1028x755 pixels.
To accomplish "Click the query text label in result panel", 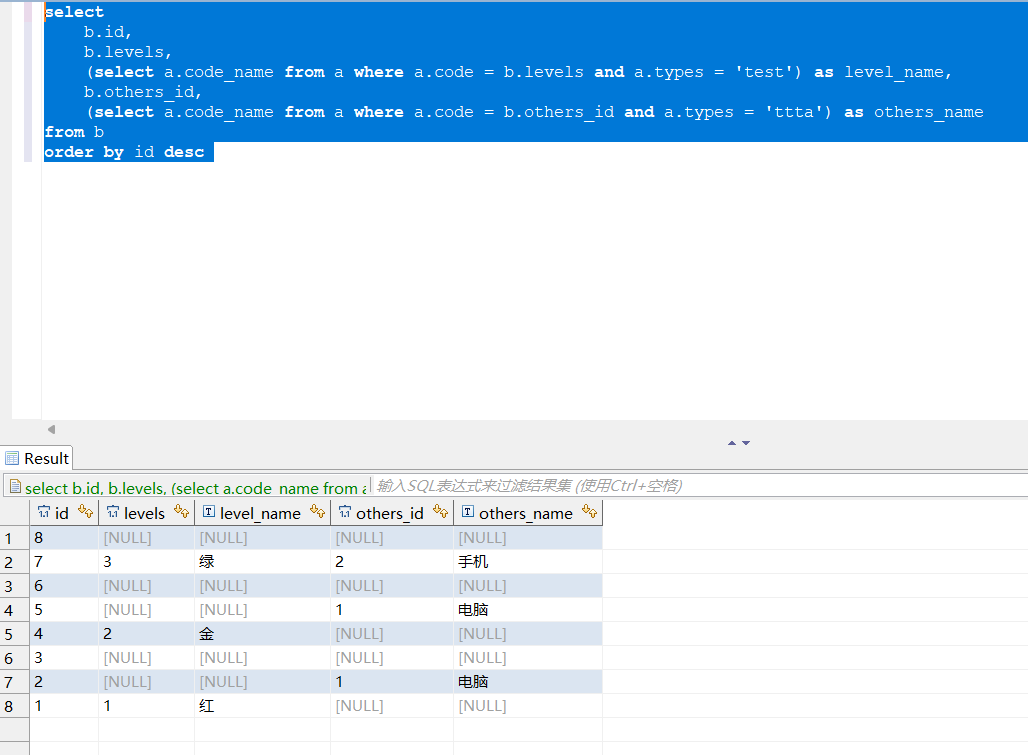I will coord(195,488).
